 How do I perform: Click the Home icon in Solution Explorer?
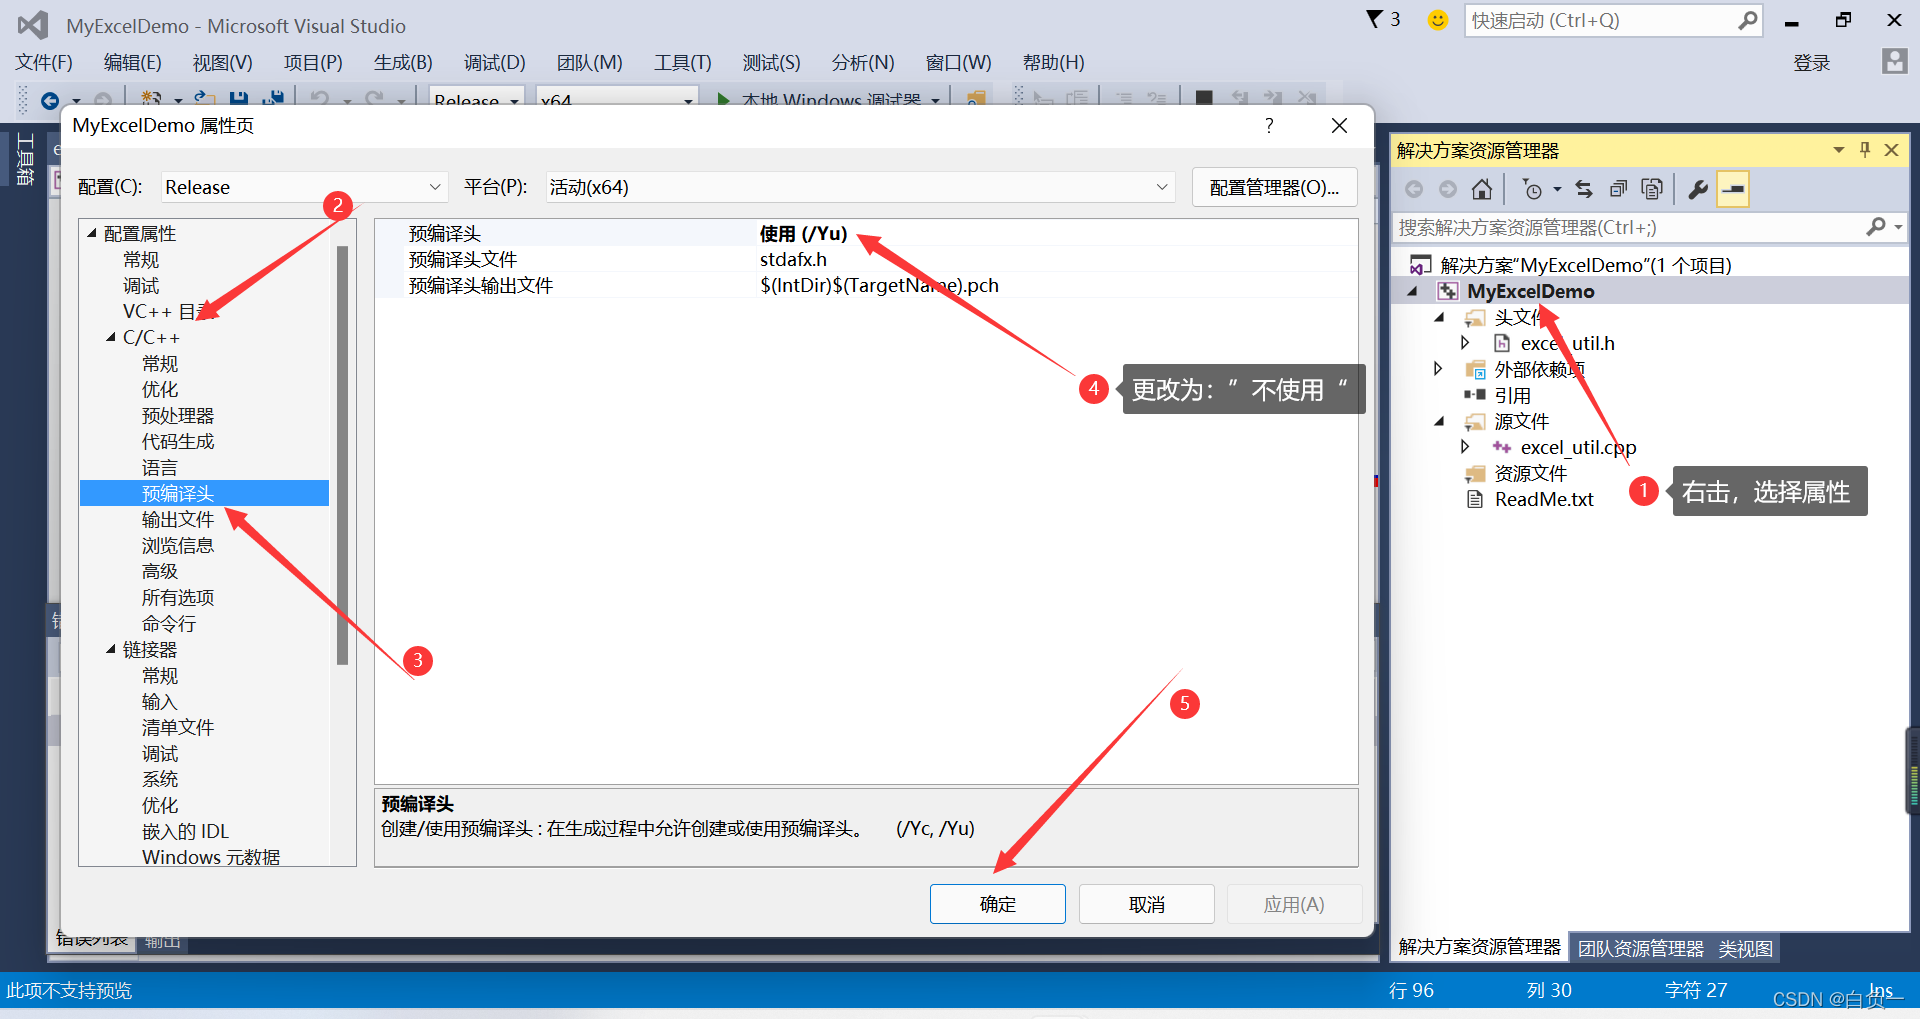[1482, 189]
